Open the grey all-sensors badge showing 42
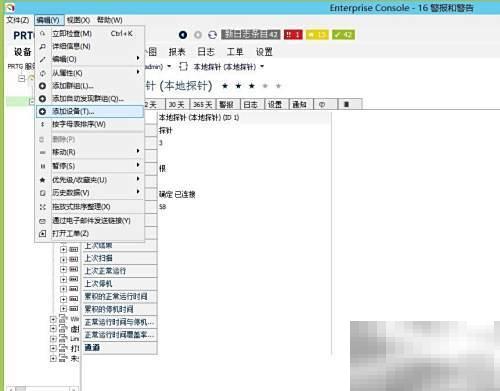 250,35
